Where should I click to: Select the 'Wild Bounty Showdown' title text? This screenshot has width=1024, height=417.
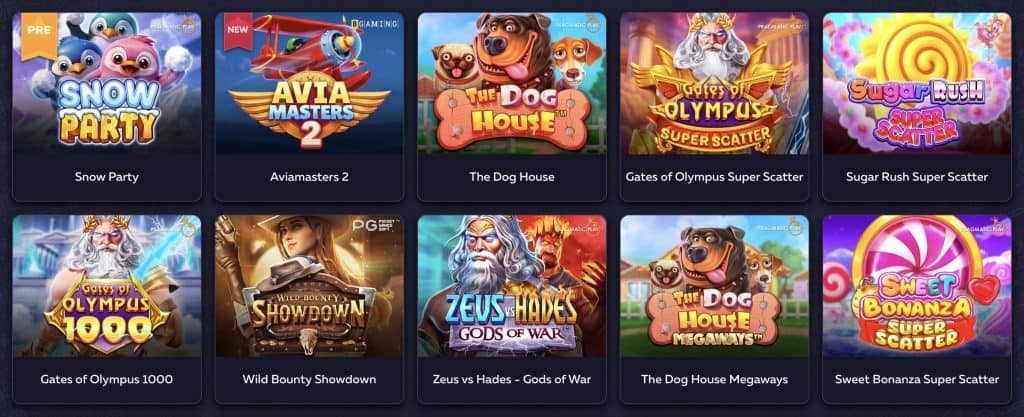pyautogui.click(x=309, y=379)
